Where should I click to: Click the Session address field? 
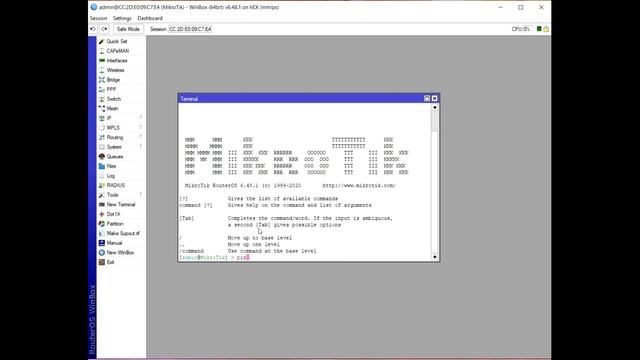pyautogui.click(x=190, y=29)
